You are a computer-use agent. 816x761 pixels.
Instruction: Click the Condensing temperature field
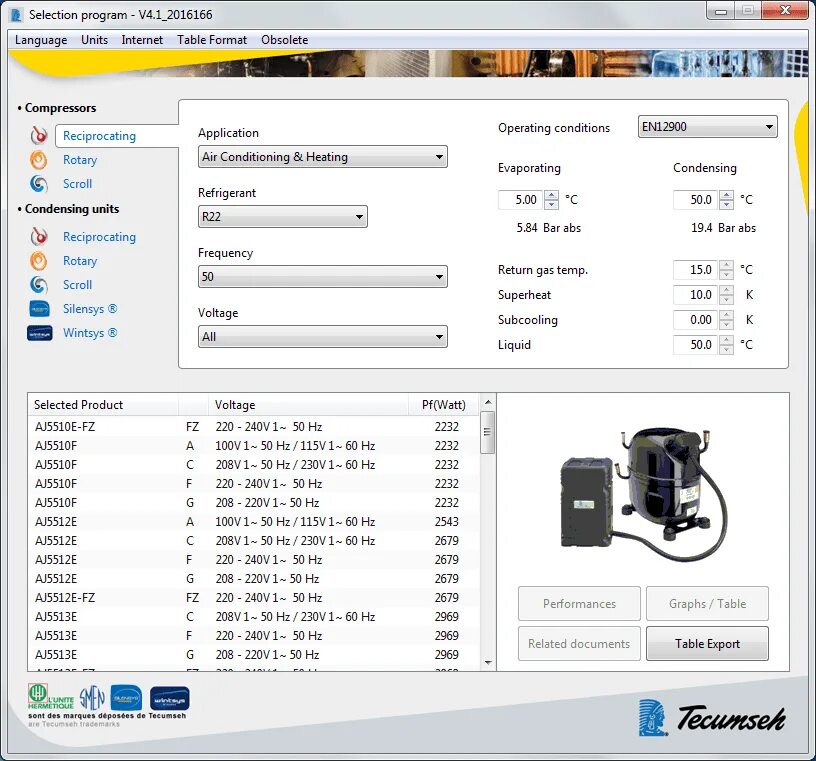pyautogui.click(x=696, y=200)
